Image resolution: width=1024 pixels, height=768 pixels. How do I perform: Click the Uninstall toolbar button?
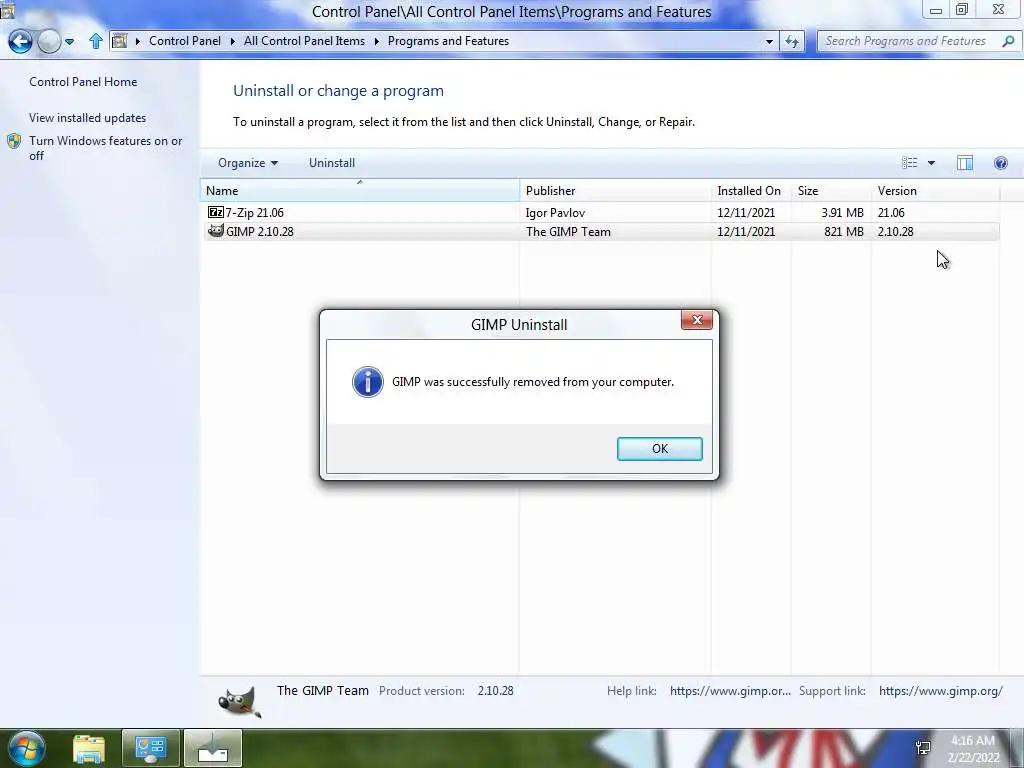pos(332,163)
